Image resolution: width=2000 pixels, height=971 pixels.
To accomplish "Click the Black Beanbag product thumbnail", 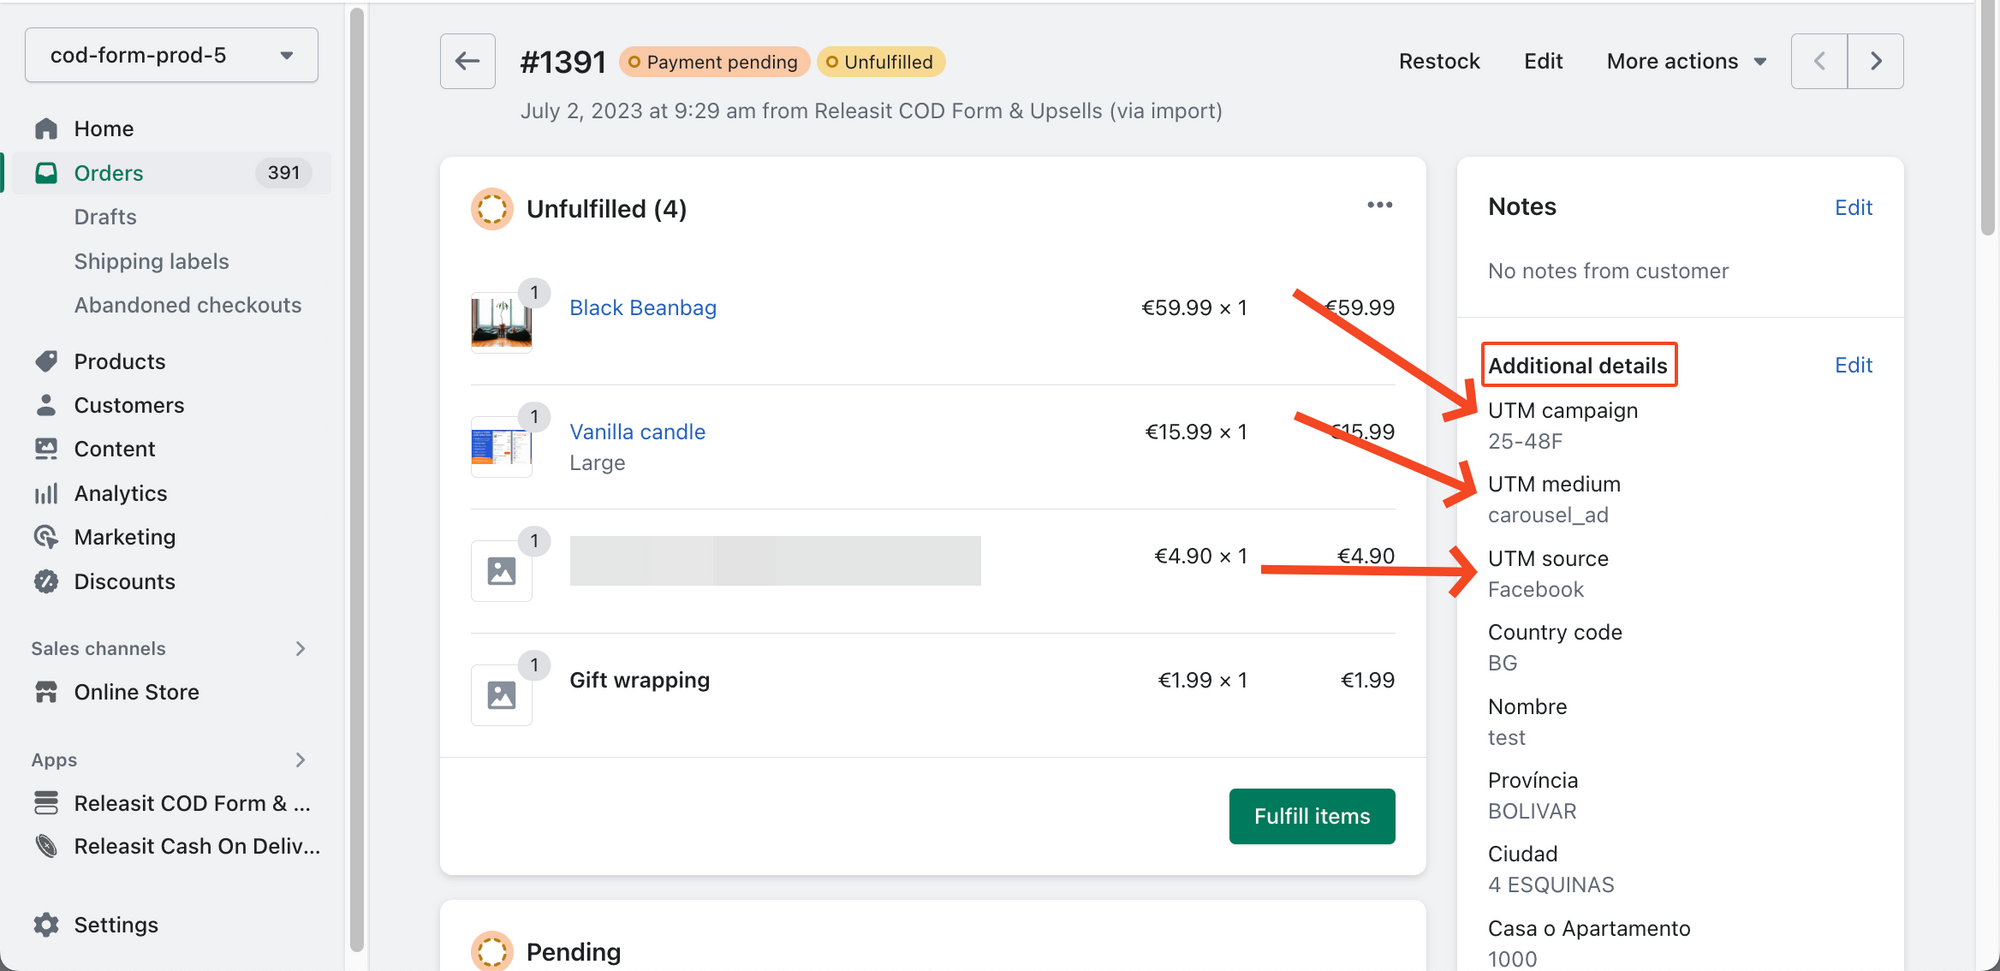I will pyautogui.click(x=501, y=322).
